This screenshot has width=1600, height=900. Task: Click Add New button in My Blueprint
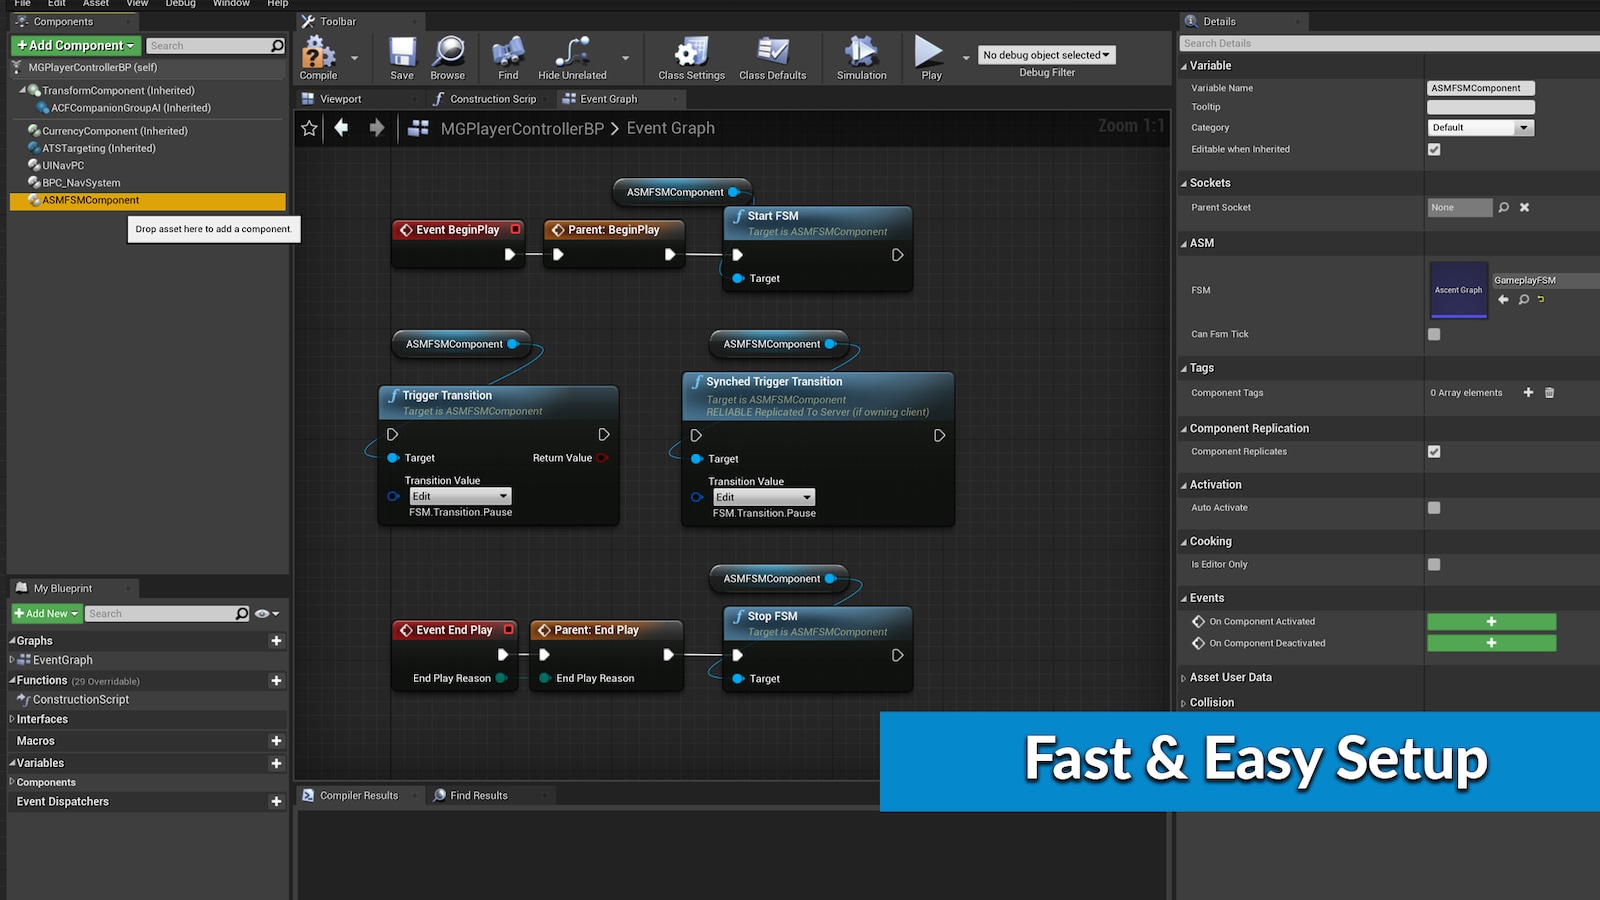click(x=46, y=614)
